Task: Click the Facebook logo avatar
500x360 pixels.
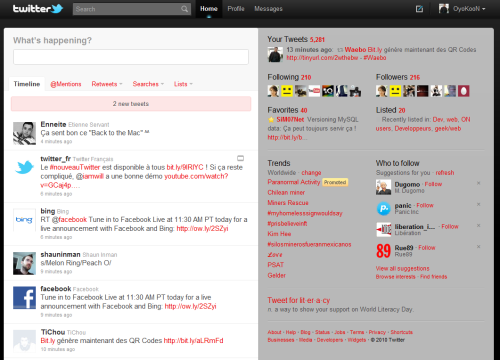Action: pos(24,298)
